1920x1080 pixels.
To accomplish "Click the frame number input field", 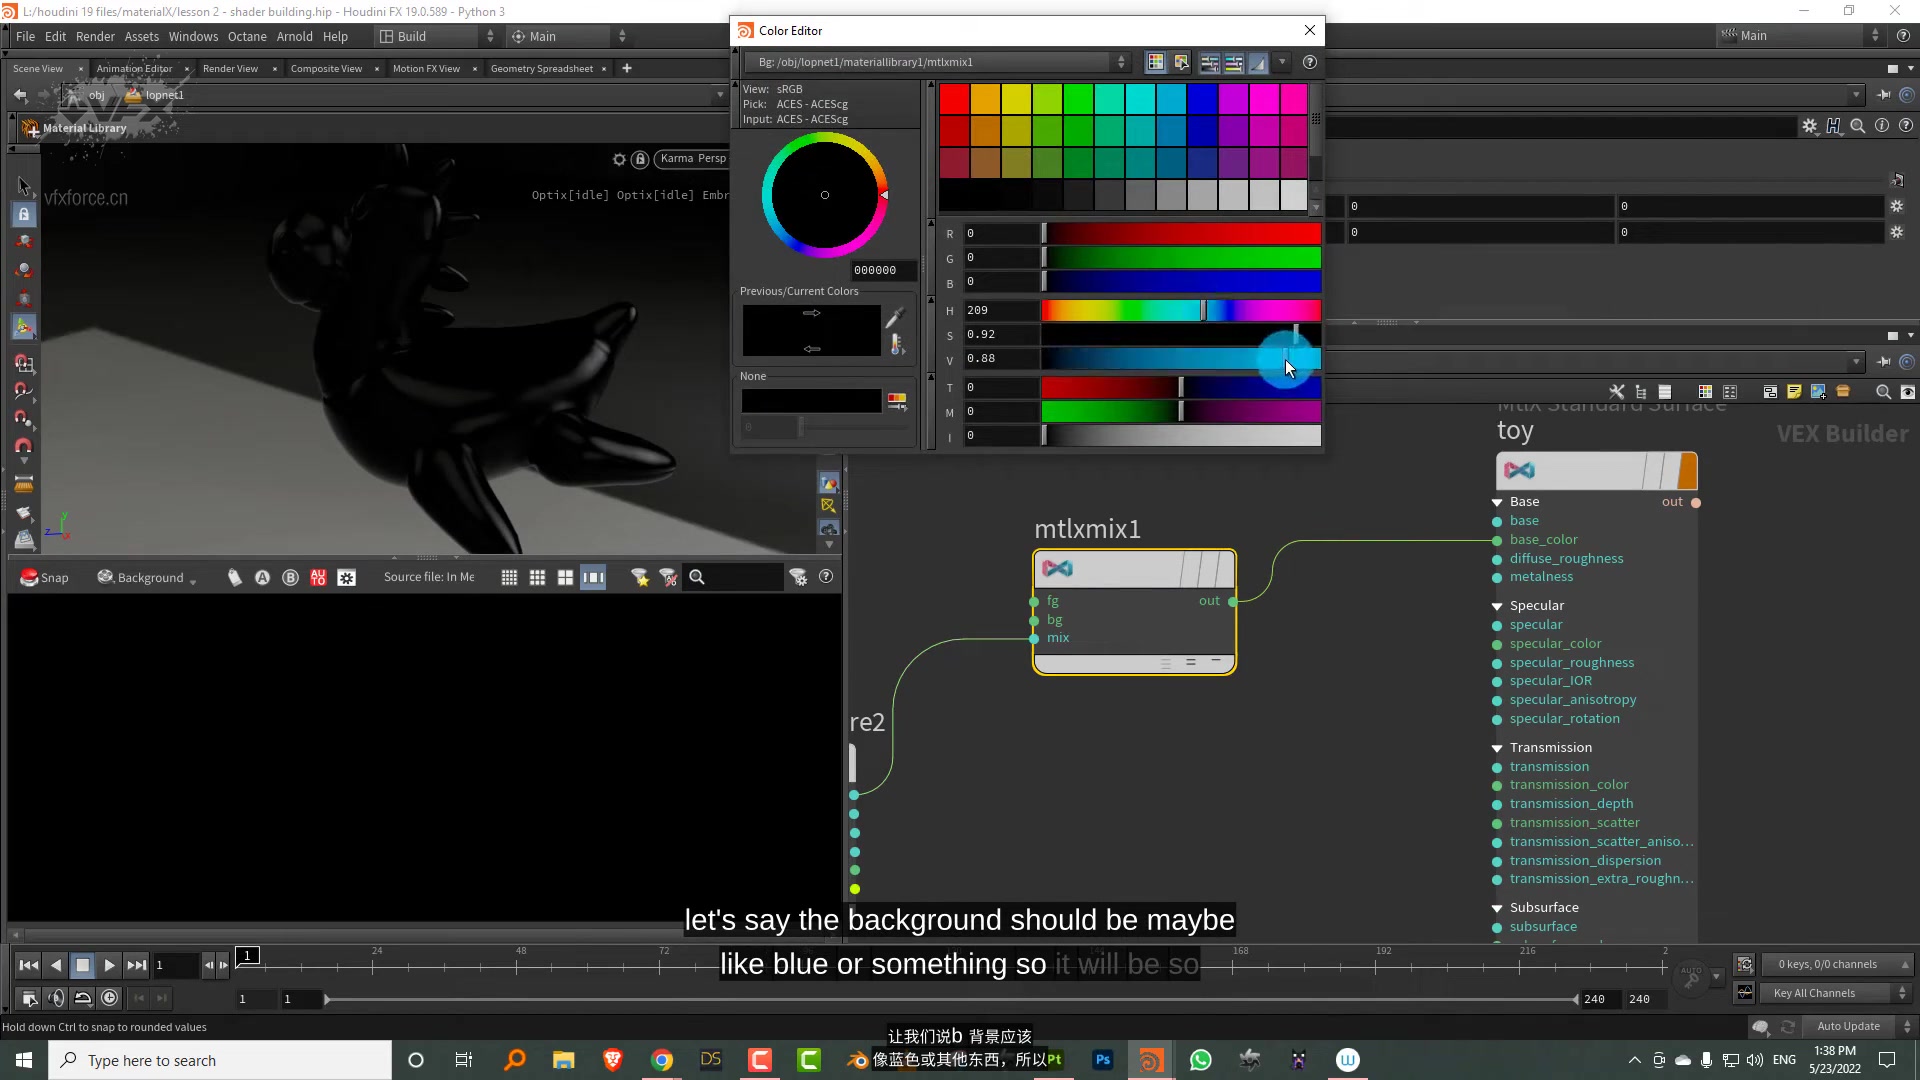I will point(176,965).
